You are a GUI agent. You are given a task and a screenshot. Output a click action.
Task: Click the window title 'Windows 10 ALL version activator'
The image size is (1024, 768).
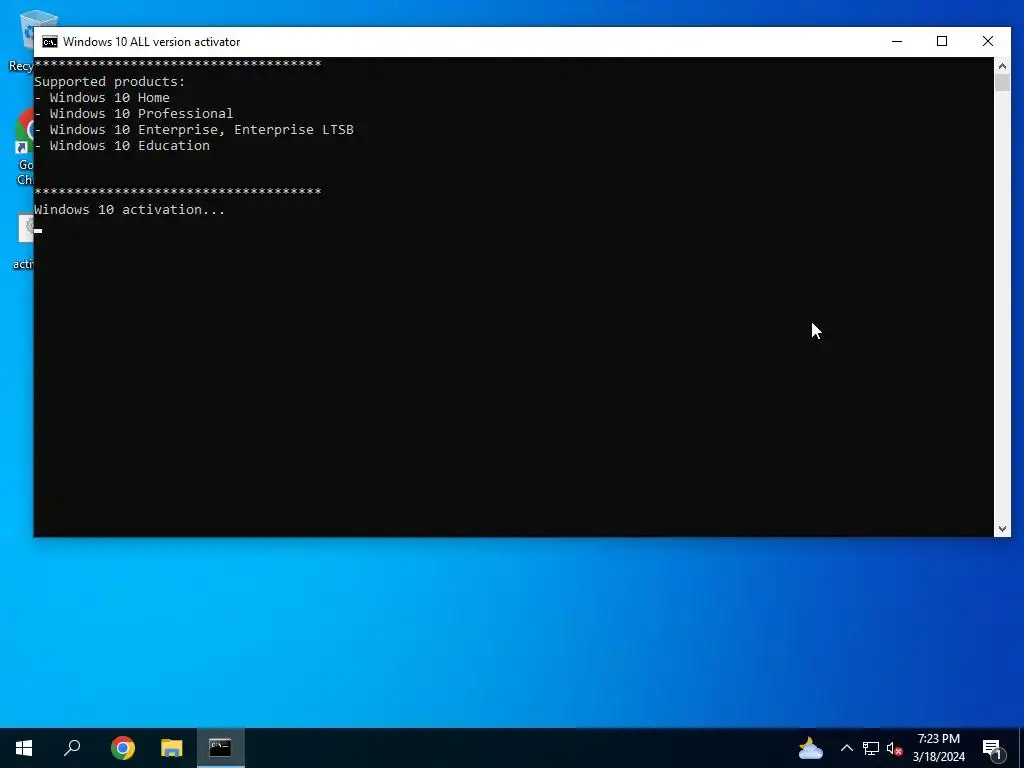[x=152, y=42]
